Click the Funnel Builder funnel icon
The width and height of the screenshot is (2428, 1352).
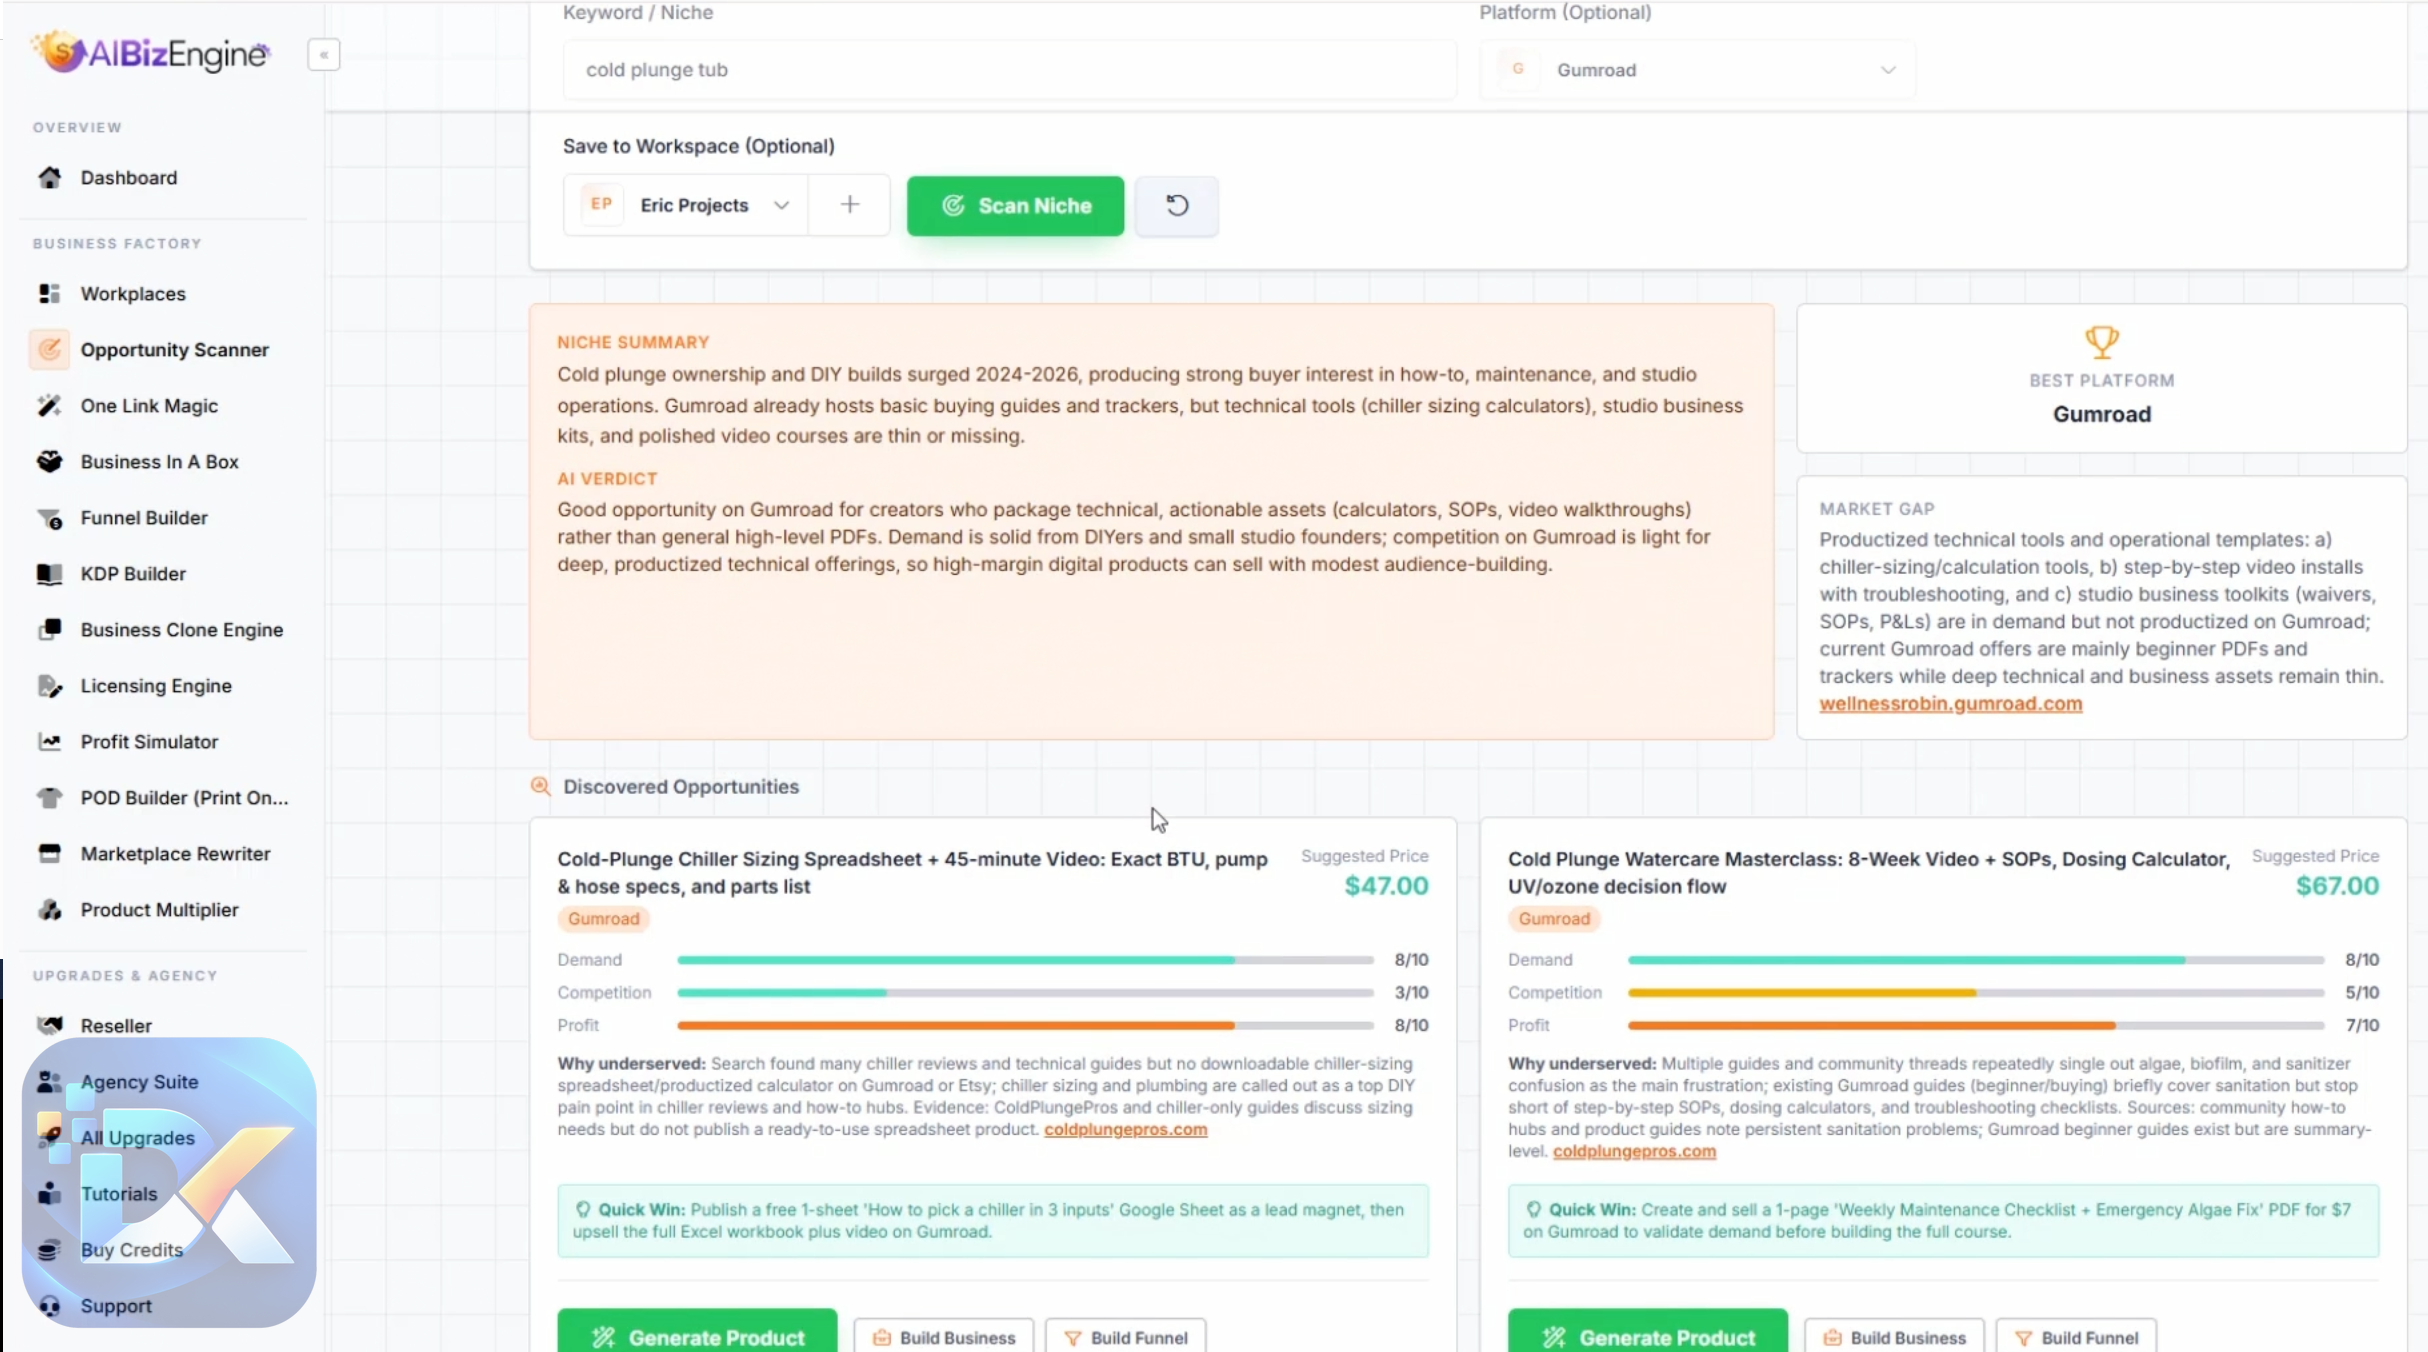click(x=49, y=518)
